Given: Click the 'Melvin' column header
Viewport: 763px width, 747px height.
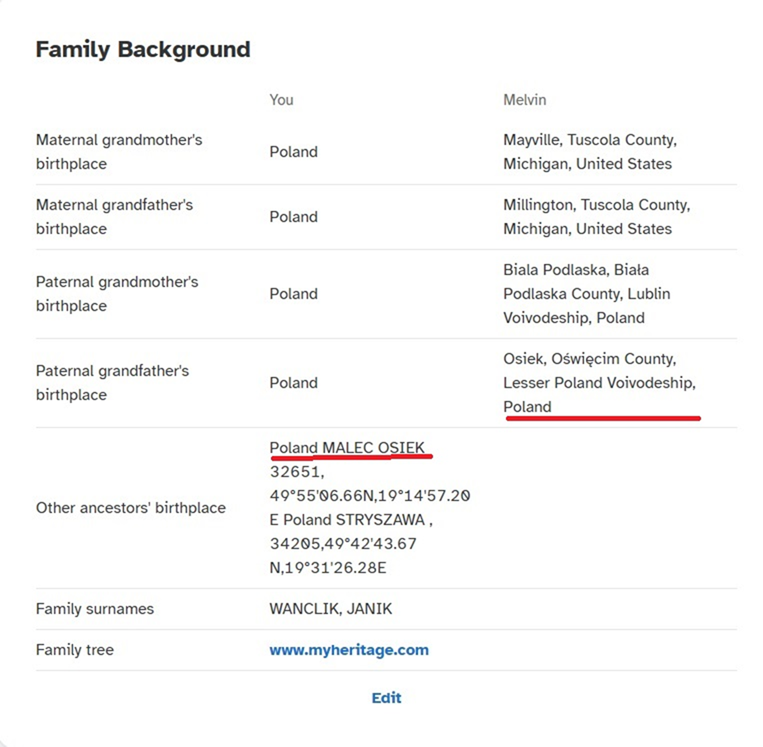Looking at the screenshot, I should pos(525,100).
